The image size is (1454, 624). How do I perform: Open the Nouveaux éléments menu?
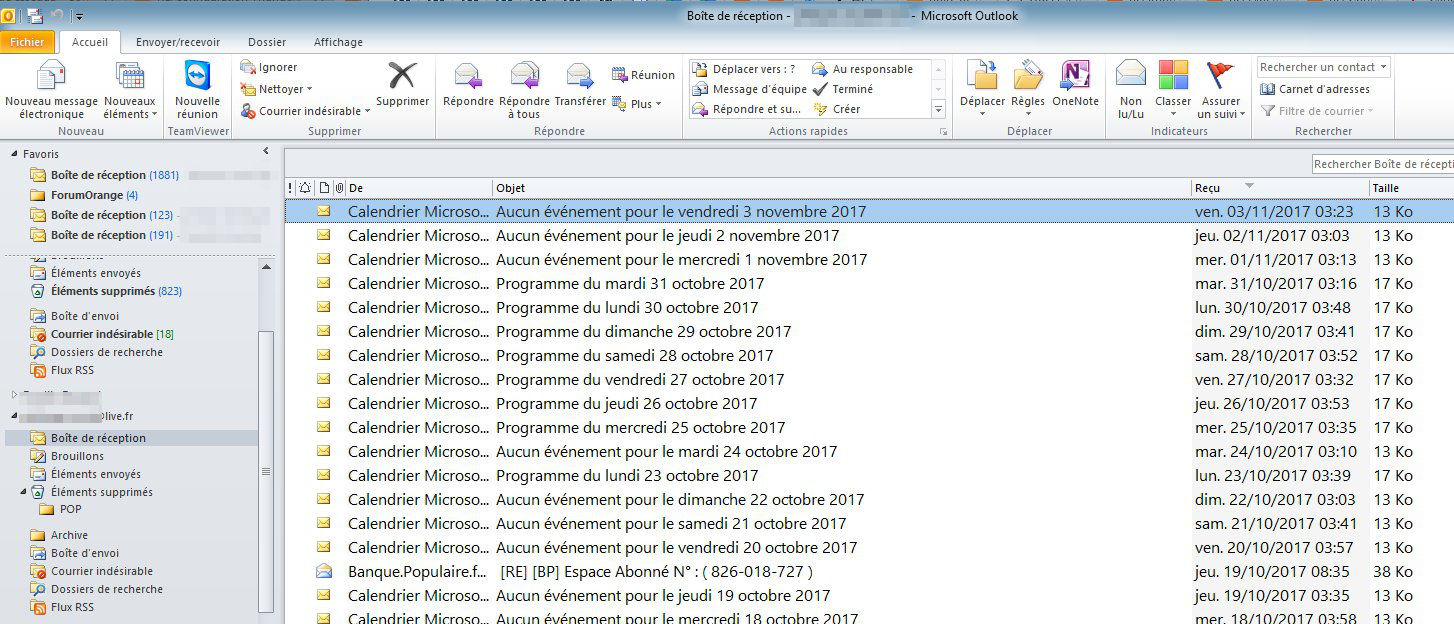130,91
